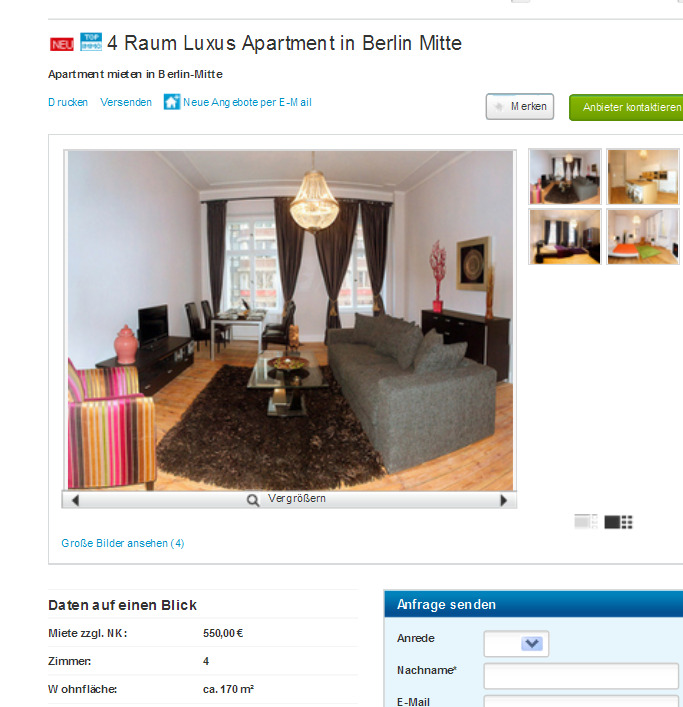
Task: Click the red NEU badge icon
Action: (62, 44)
